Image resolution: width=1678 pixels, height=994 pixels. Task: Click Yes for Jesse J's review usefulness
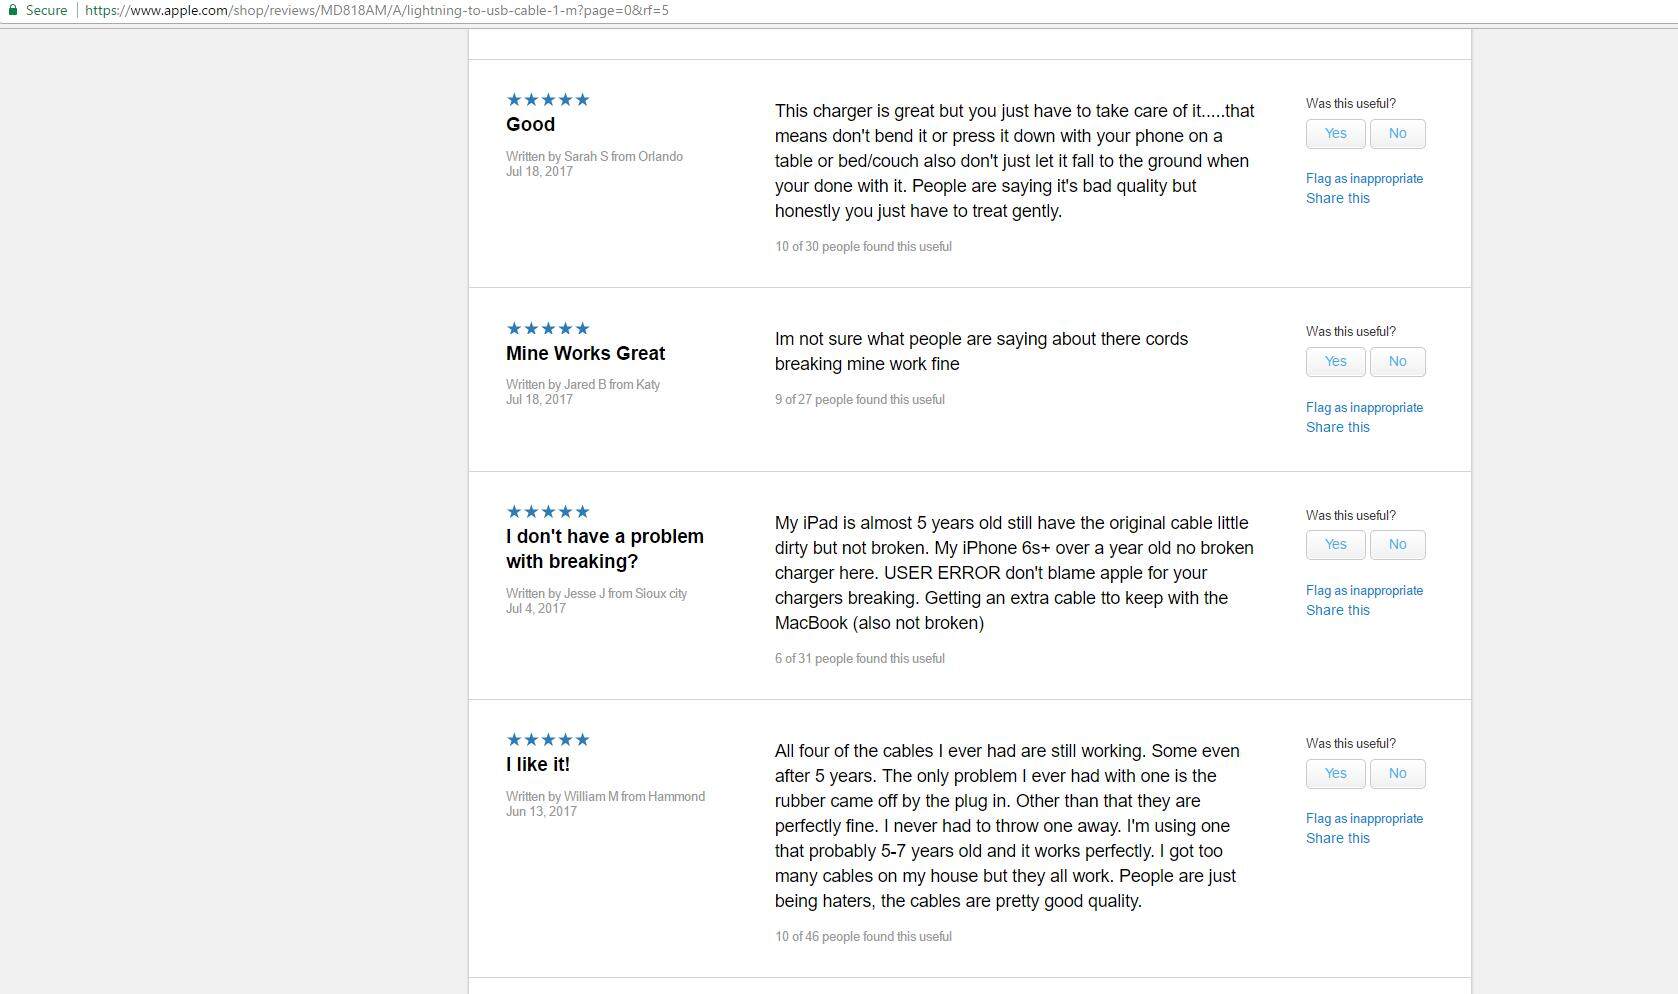click(x=1335, y=545)
